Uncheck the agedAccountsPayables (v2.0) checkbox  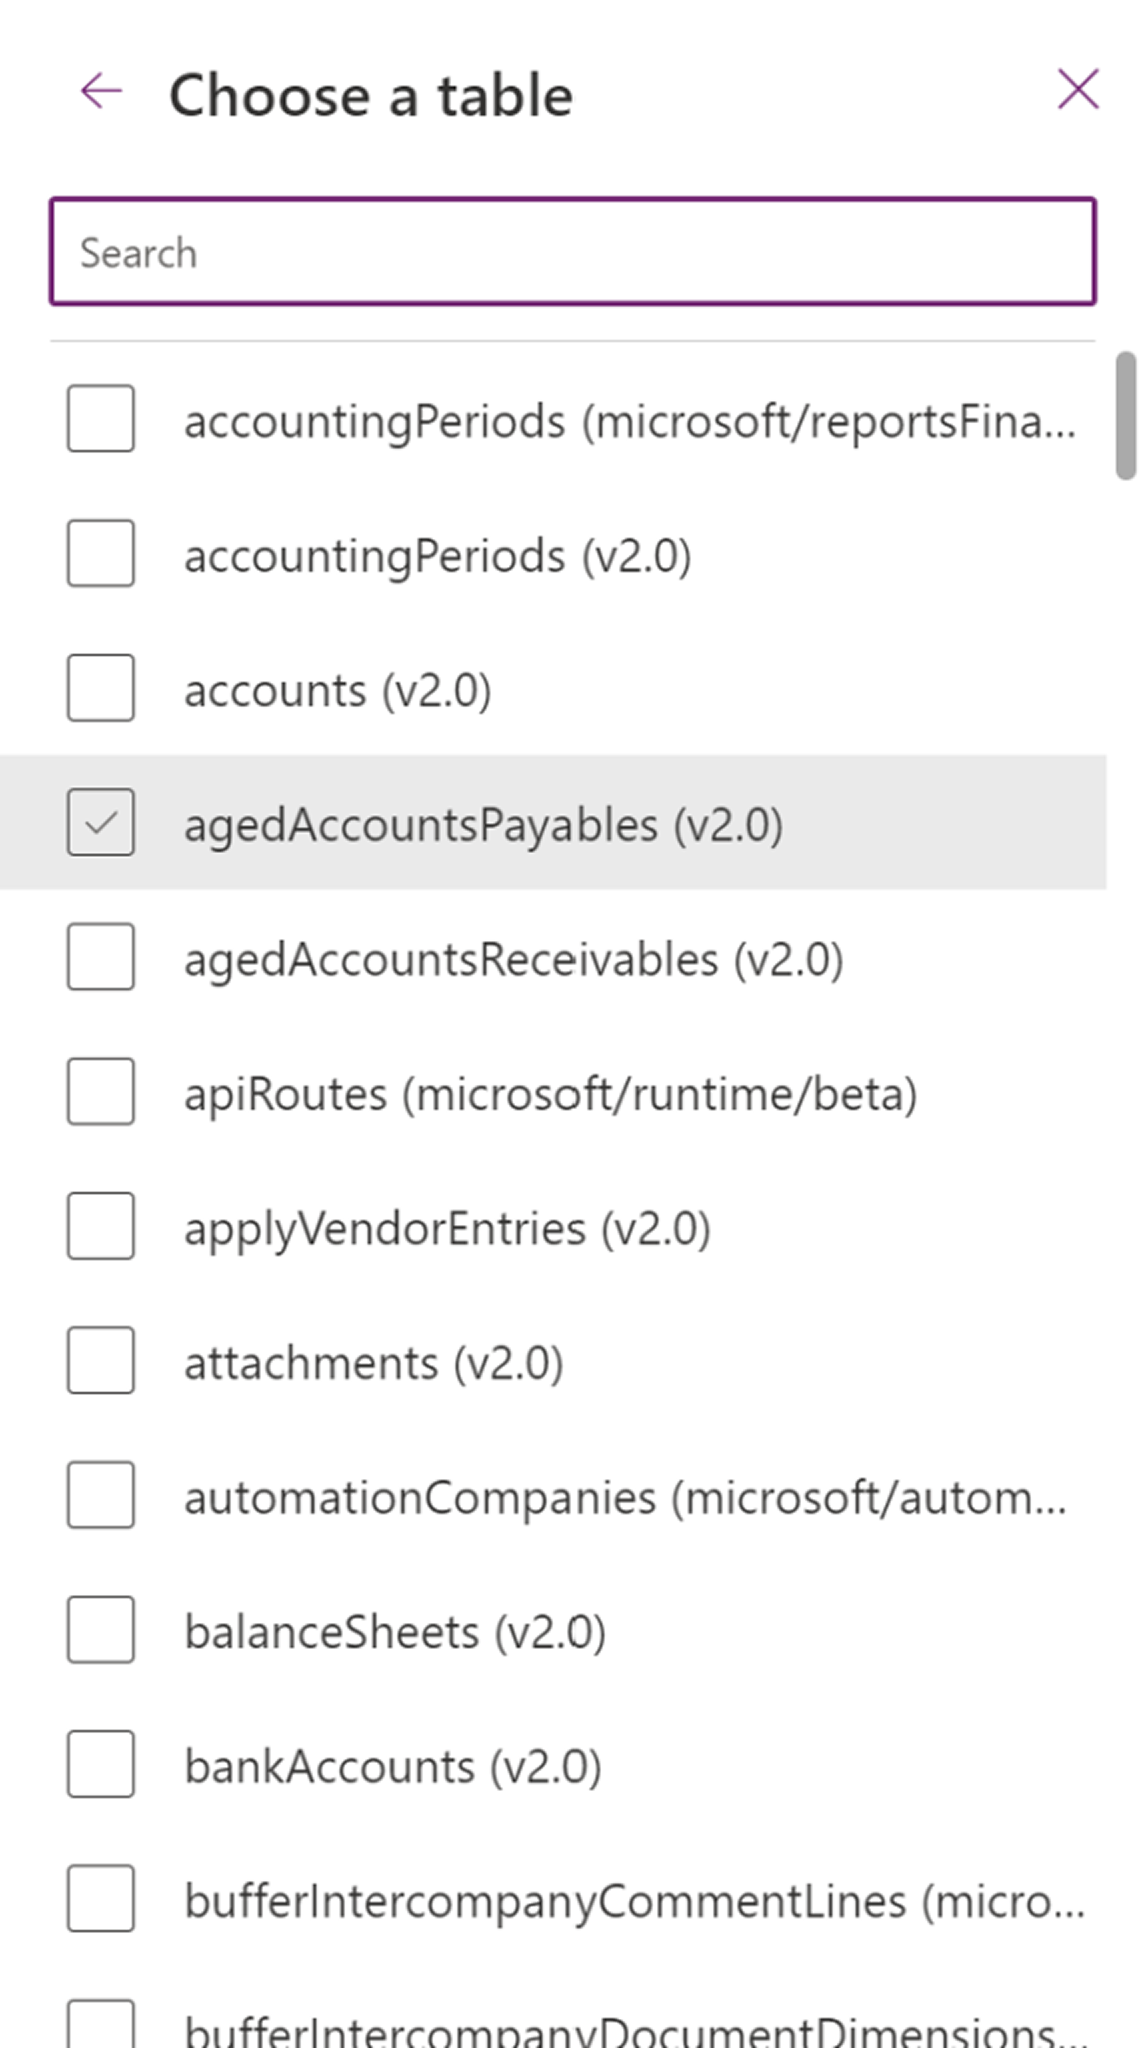(x=101, y=823)
